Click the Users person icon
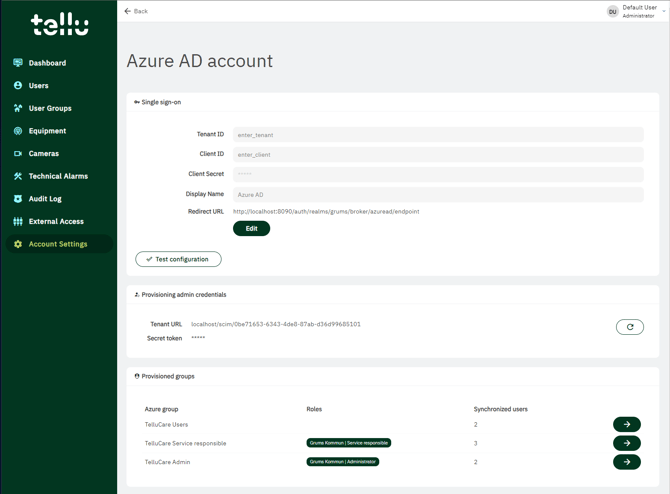This screenshot has height=494, width=670. [x=18, y=85]
